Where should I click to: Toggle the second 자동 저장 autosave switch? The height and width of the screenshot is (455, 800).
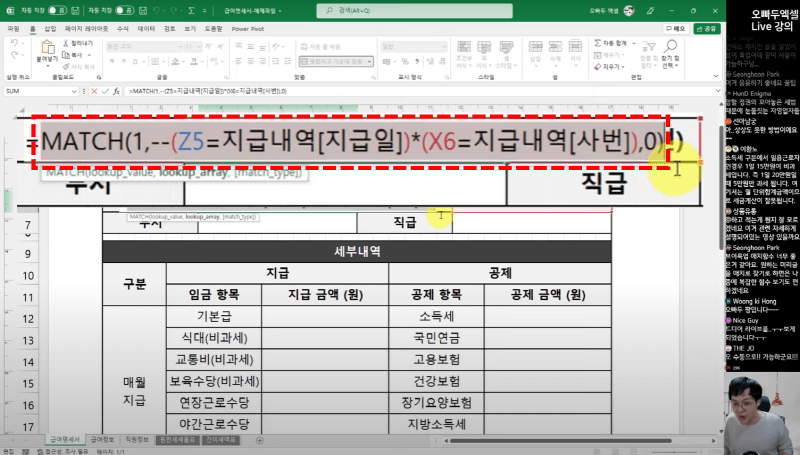(x=124, y=10)
